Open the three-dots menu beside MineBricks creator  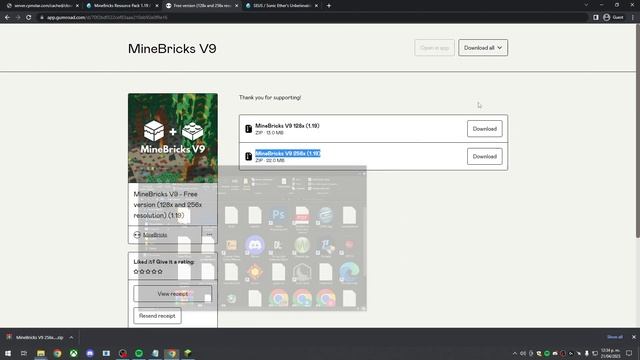(x=209, y=235)
